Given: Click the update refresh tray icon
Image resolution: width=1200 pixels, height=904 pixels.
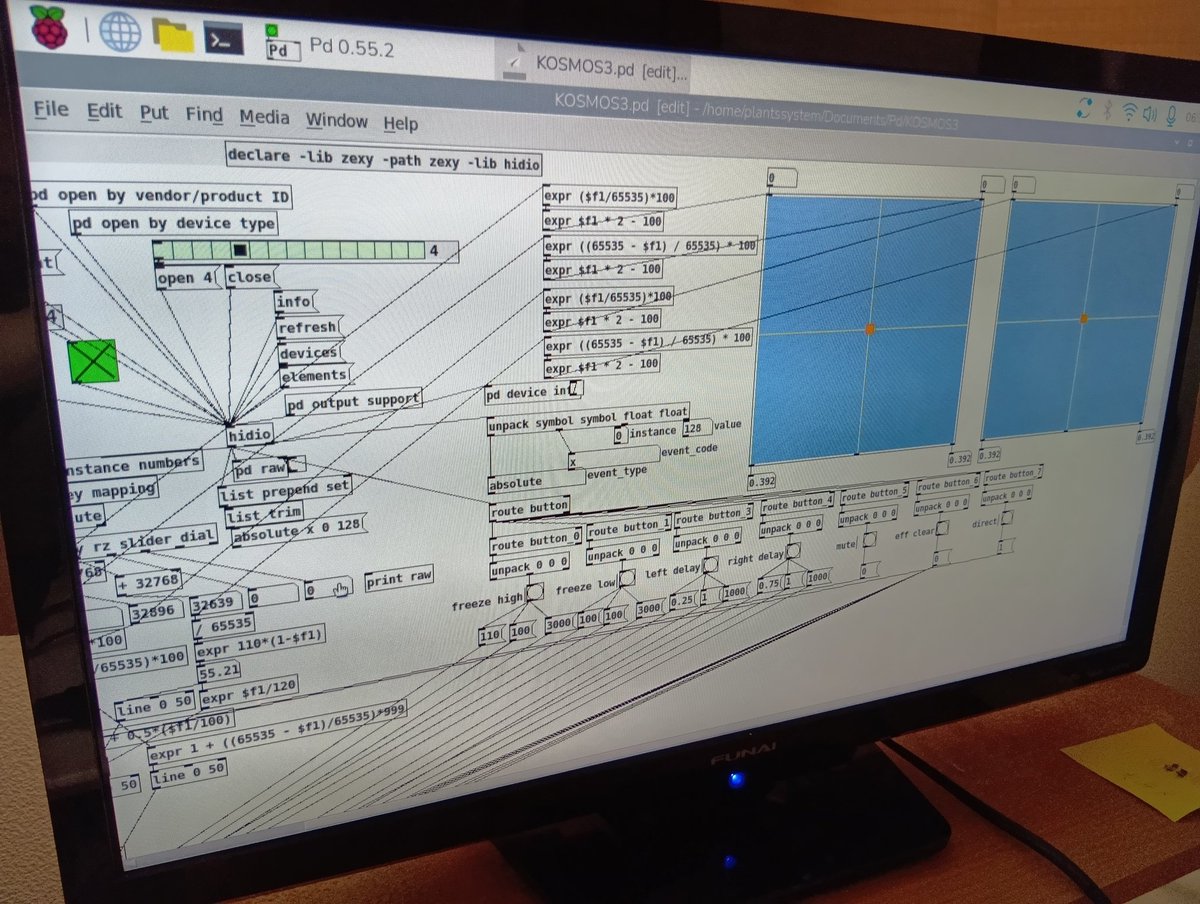Looking at the screenshot, I should (x=1084, y=109).
